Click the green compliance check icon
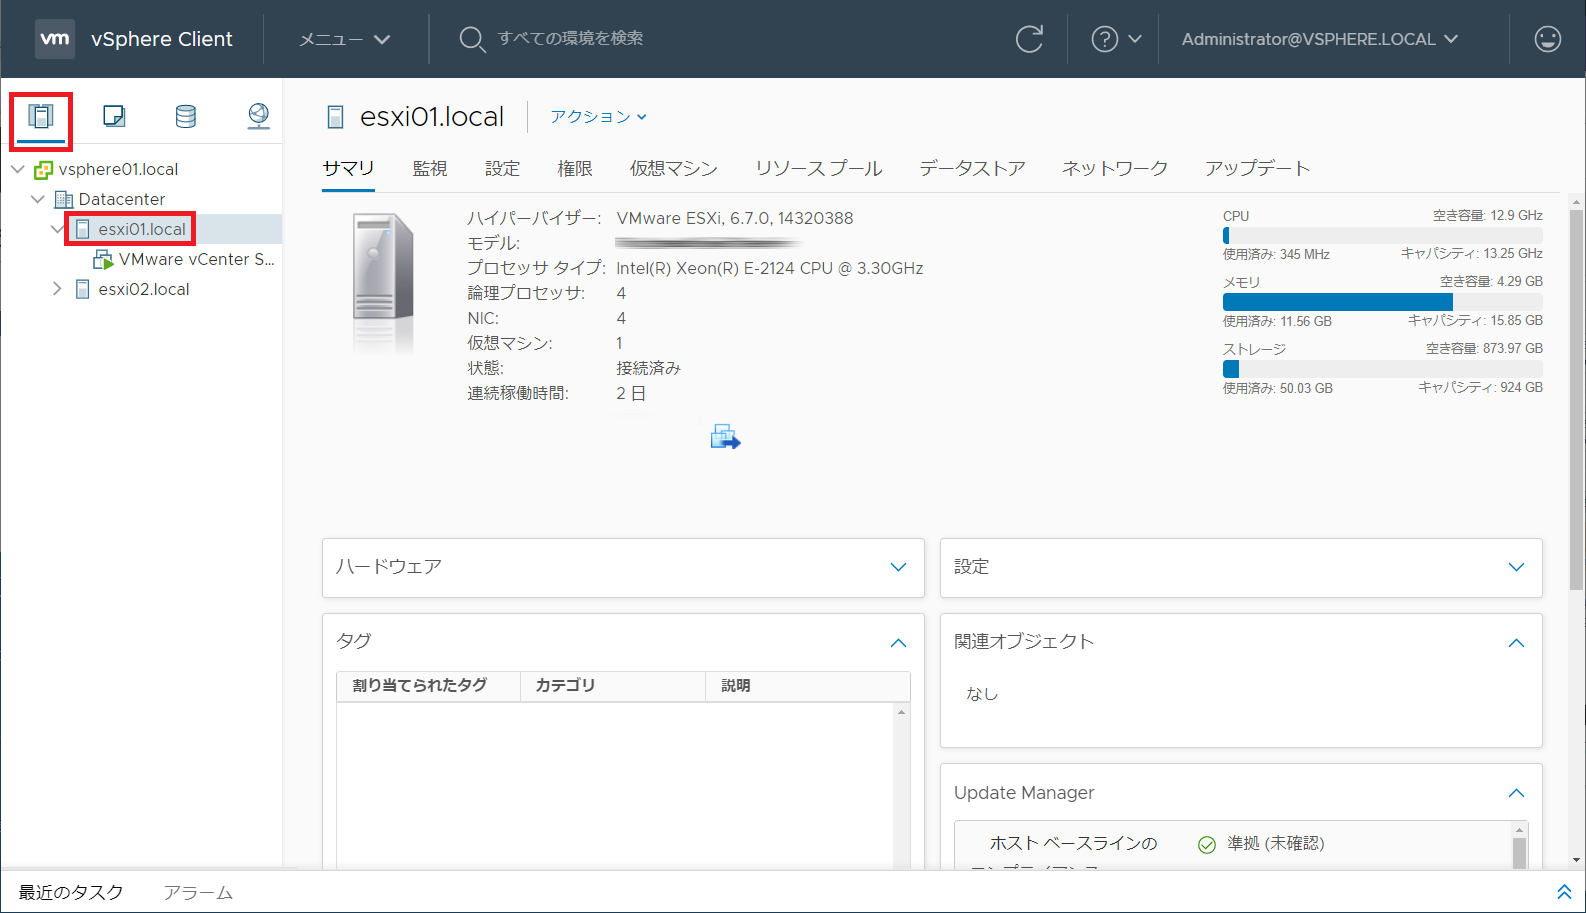This screenshot has height=913, width=1586. tap(1207, 844)
